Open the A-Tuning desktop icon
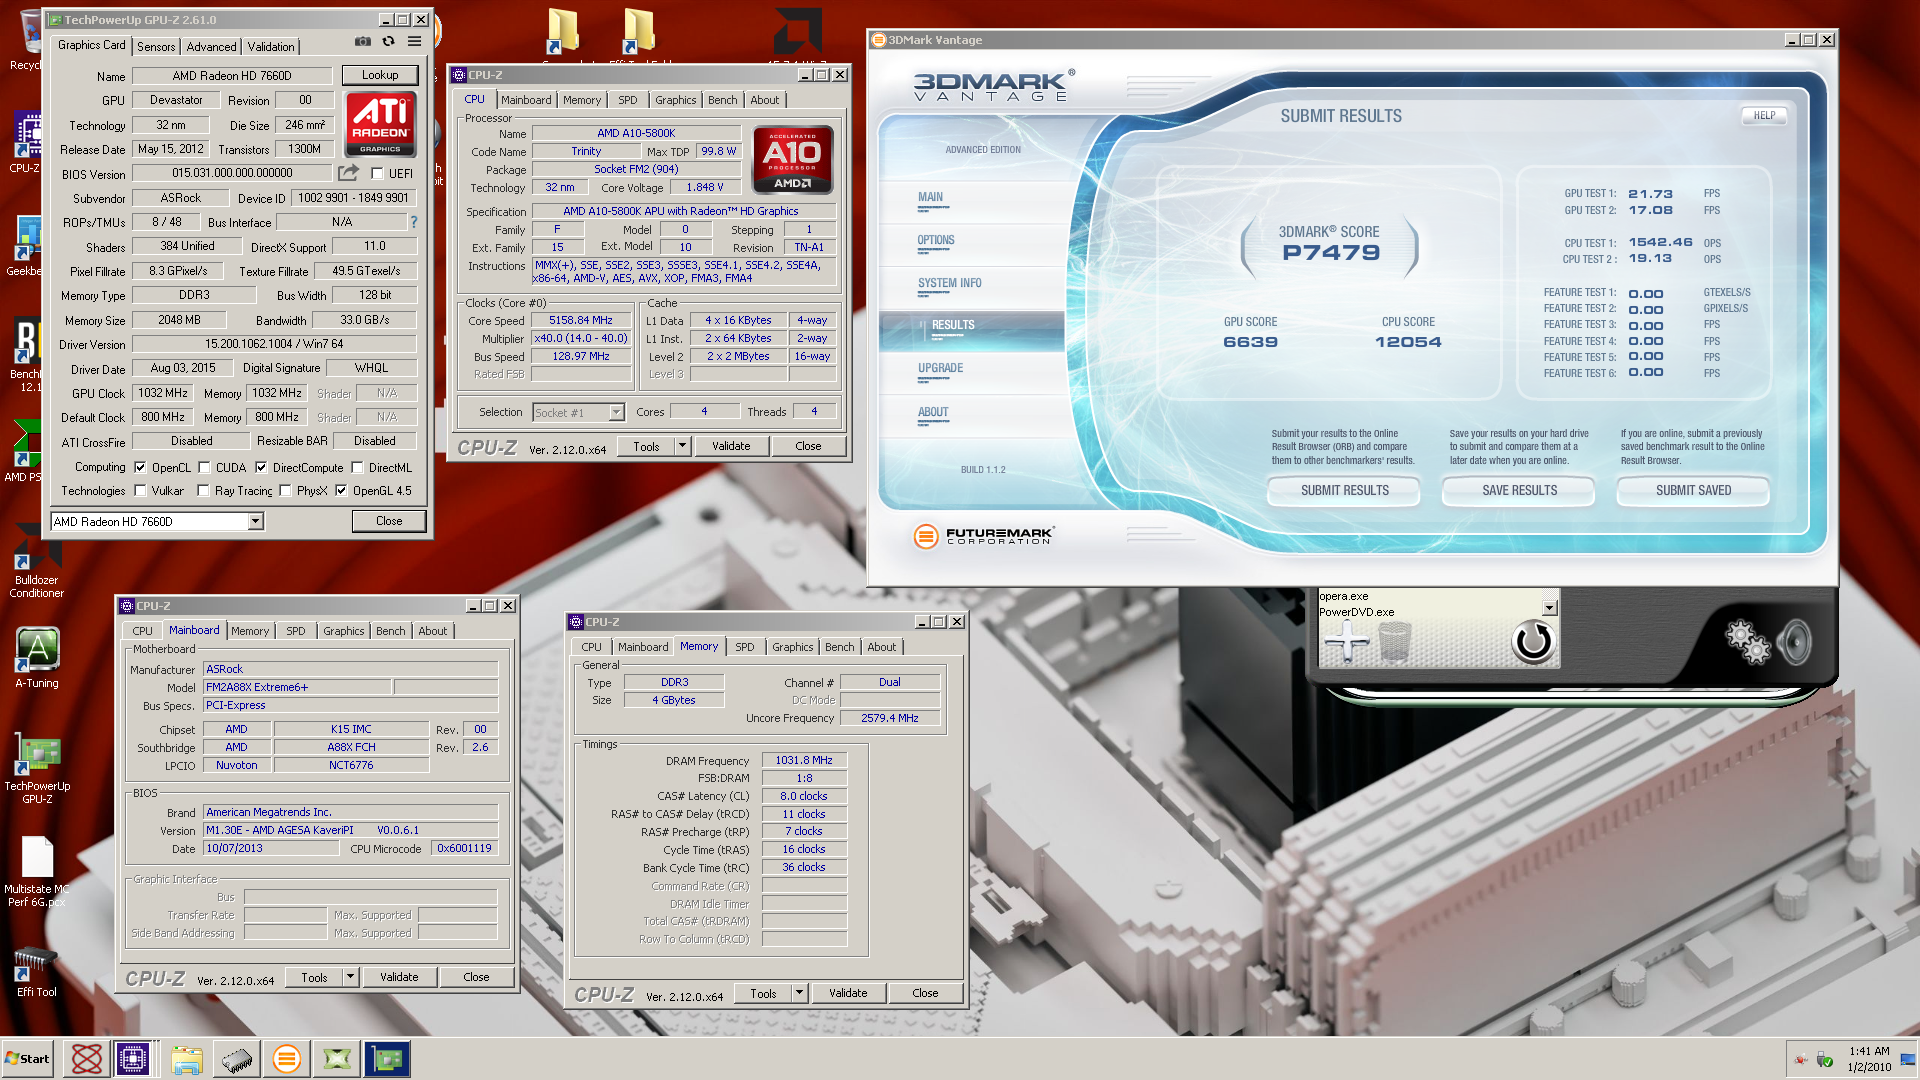The width and height of the screenshot is (1920, 1080). tap(37, 657)
